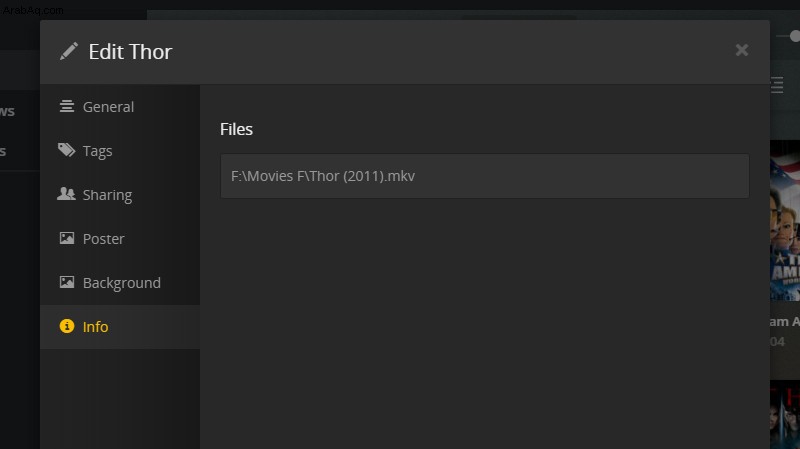The image size is (800, 449).
Task: Go to the Background tab
Action: [120, 282]
